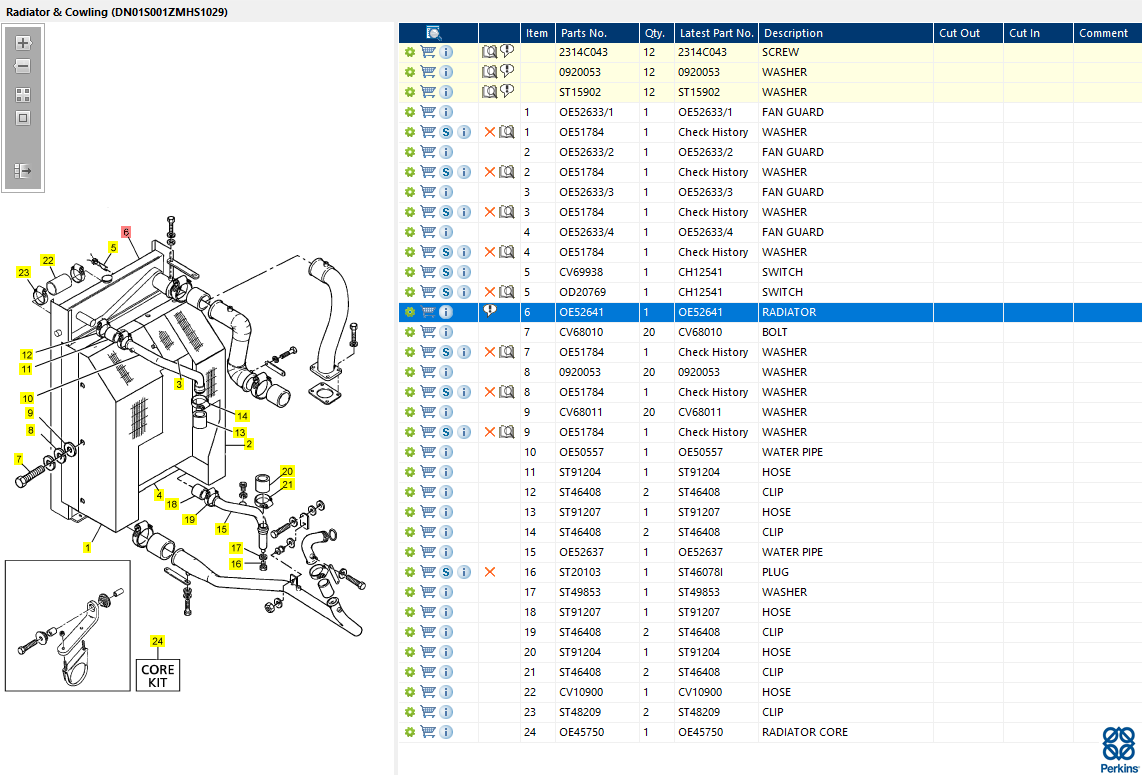Select callout 24 CORE KIT on diagram

tap(157, 641)
